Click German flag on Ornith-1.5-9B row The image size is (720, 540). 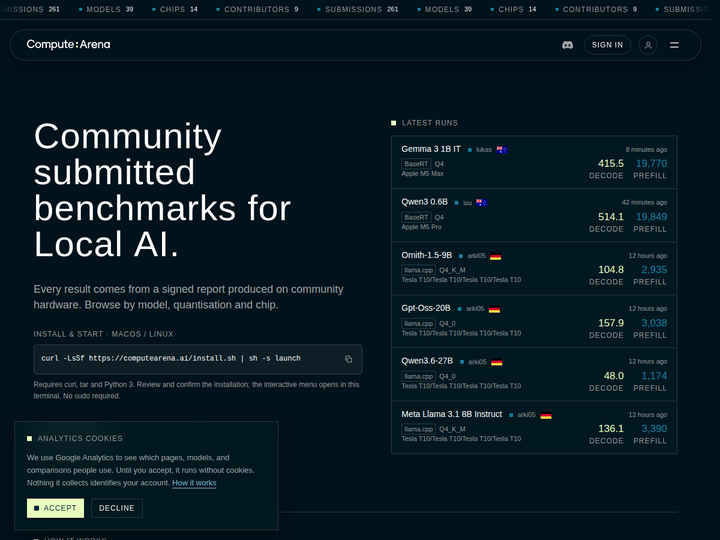tap(495, 256)
